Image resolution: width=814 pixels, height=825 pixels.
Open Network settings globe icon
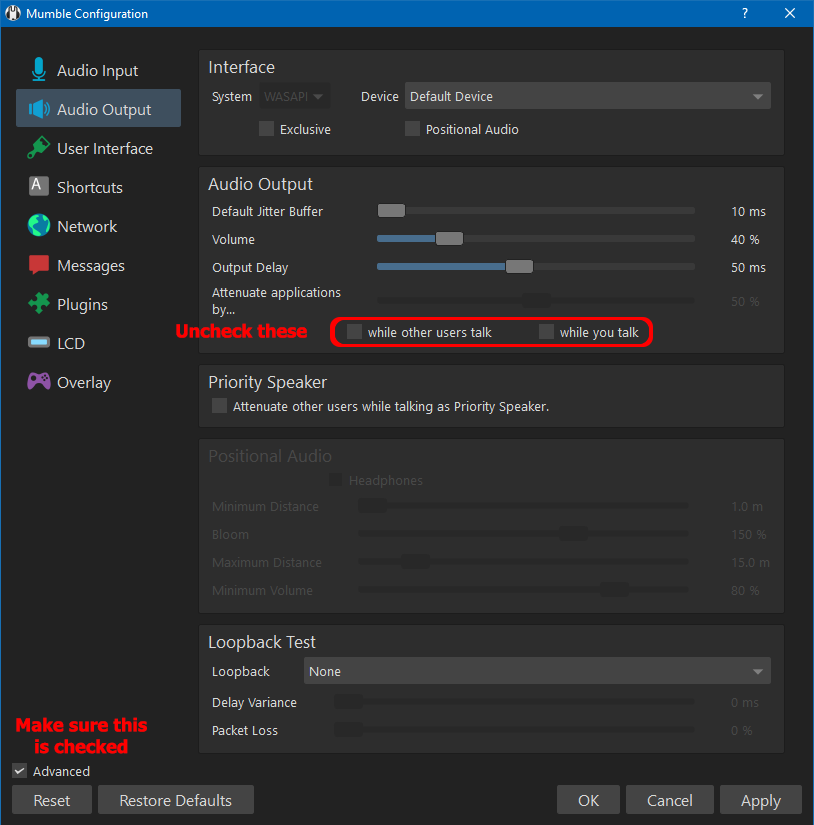click(39, 226)
